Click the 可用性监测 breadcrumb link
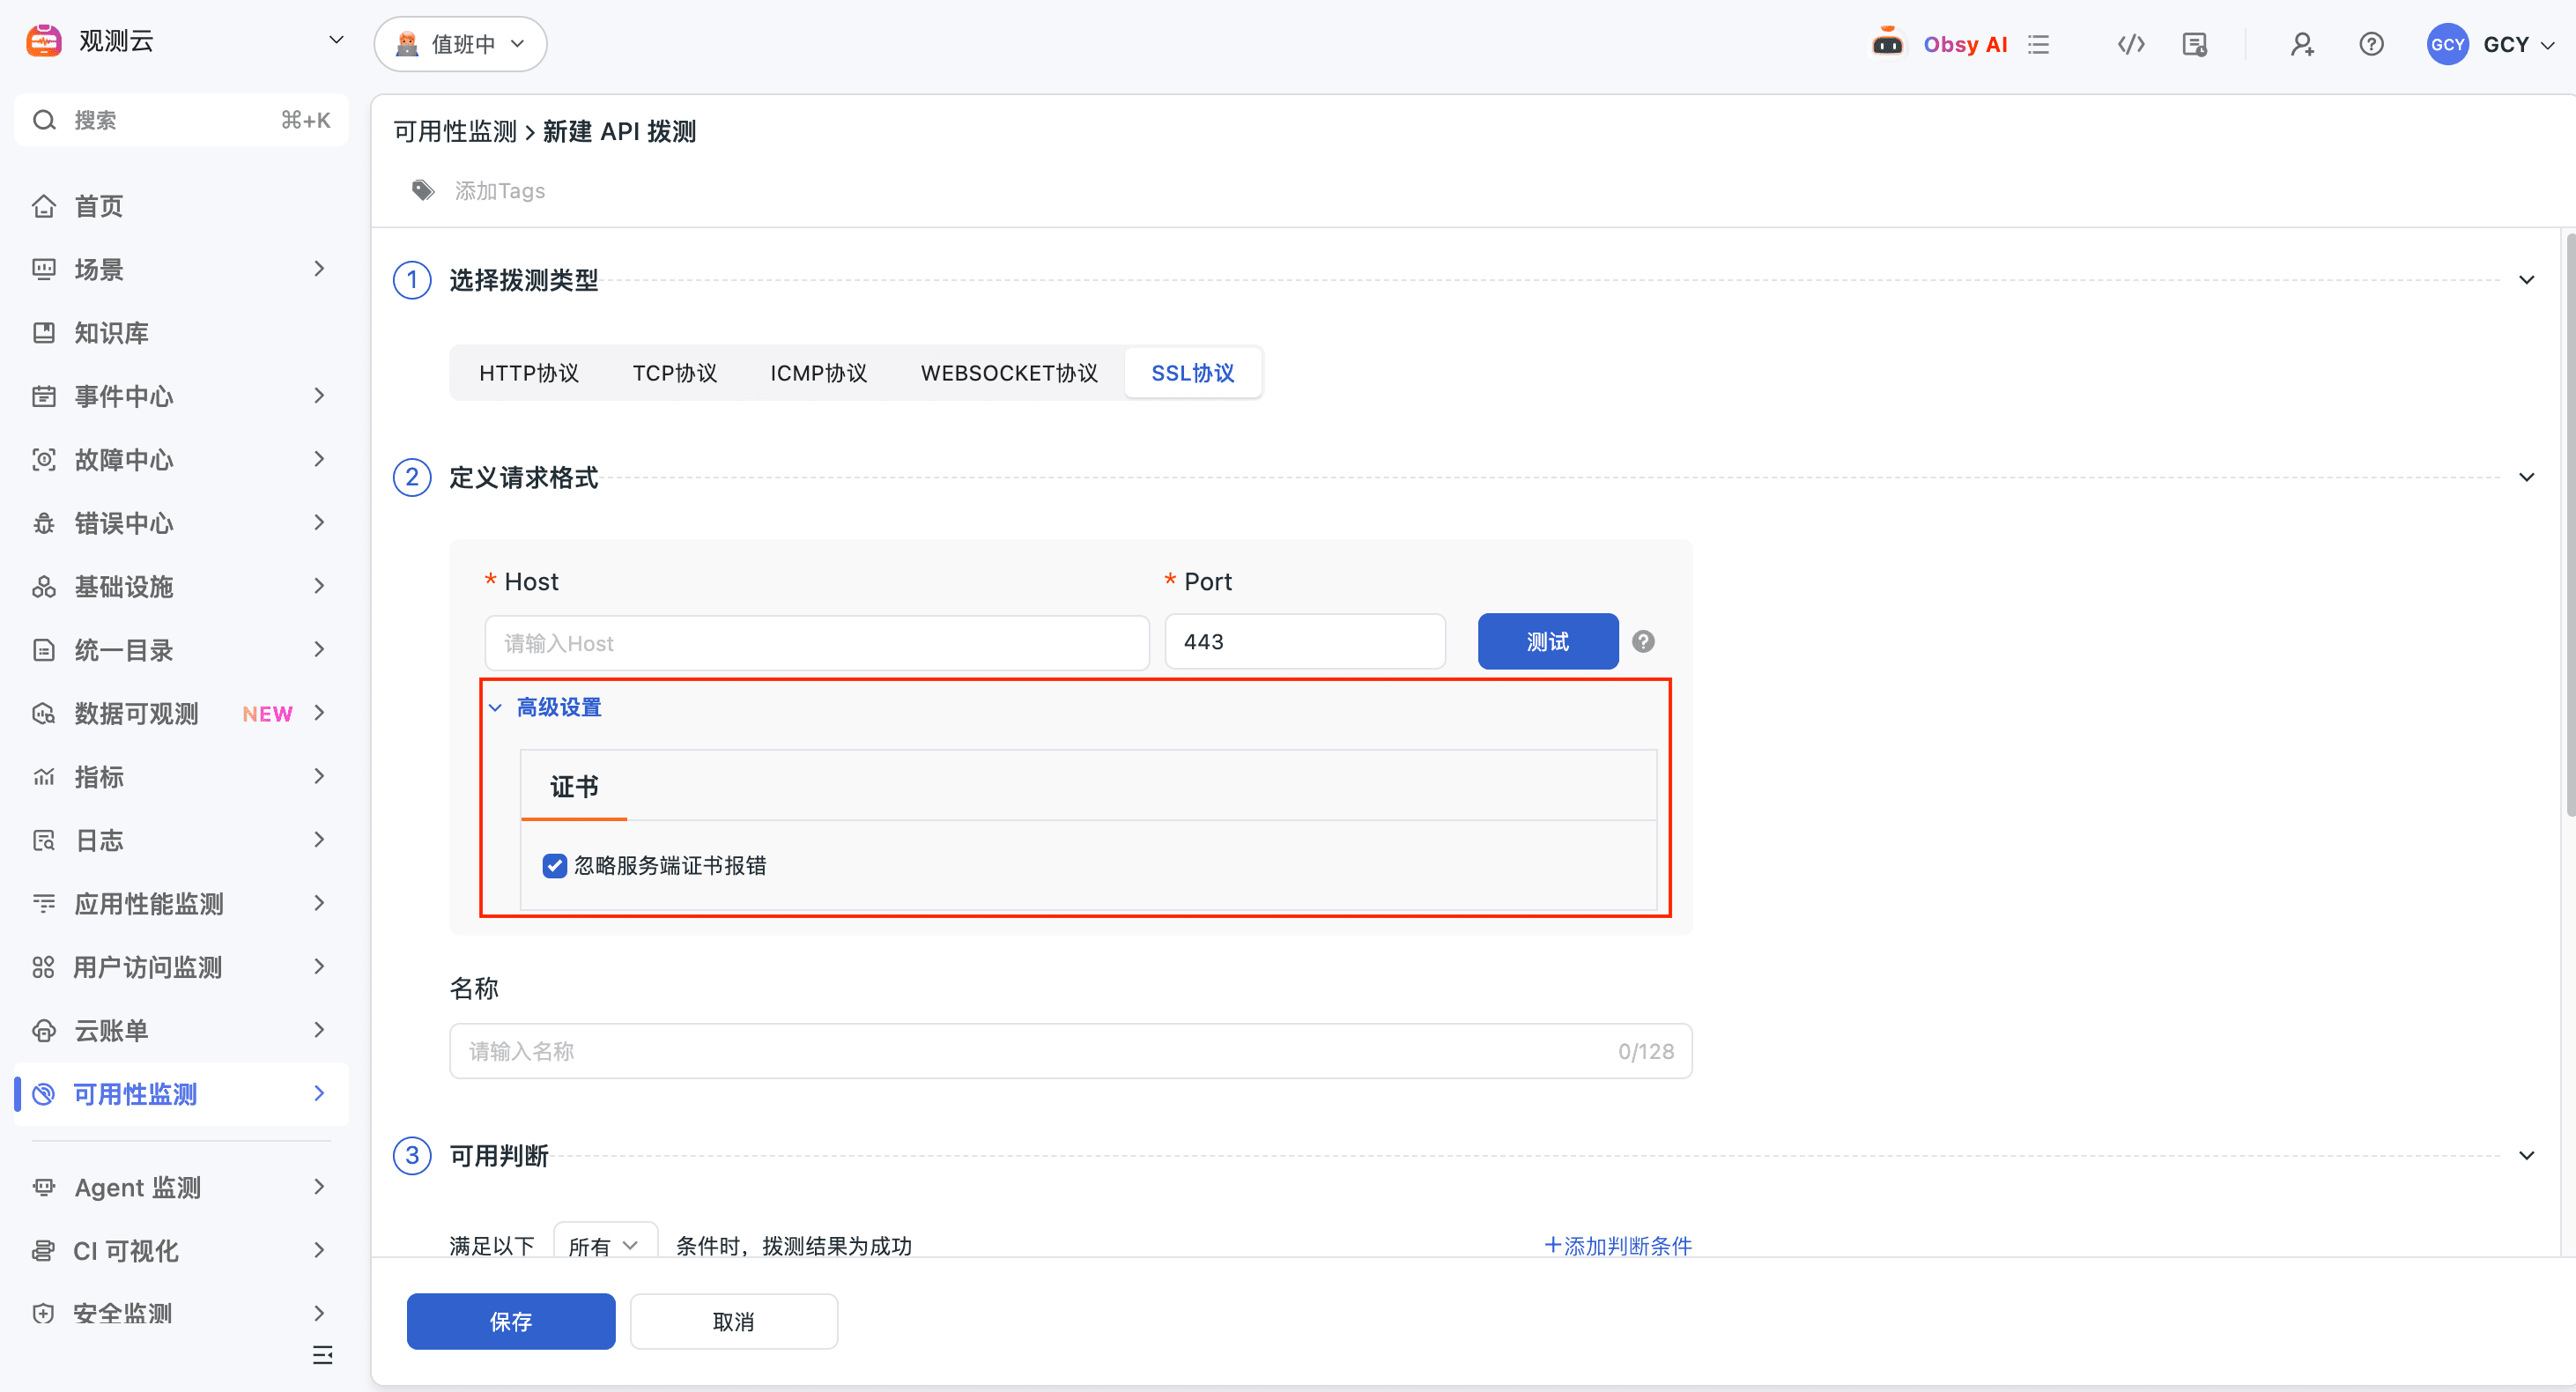 [455, 131]
